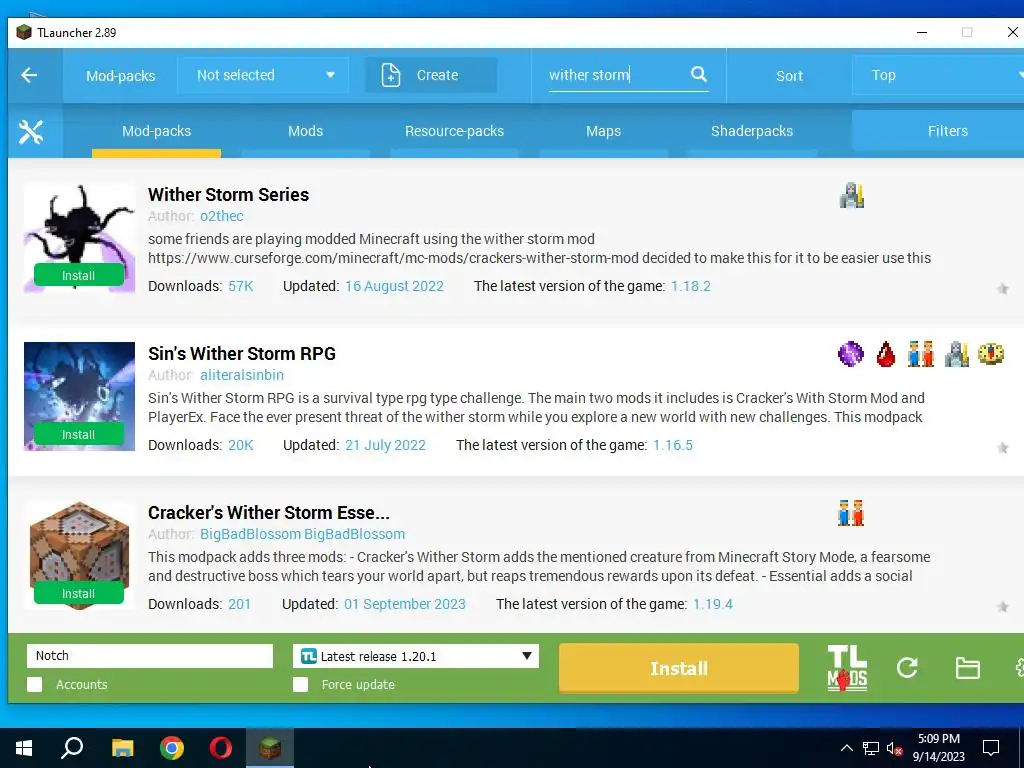Expand the Latest release 1.20.1 version dropdown
Screen dimensions: 1024x768
(x=416, y=656)
